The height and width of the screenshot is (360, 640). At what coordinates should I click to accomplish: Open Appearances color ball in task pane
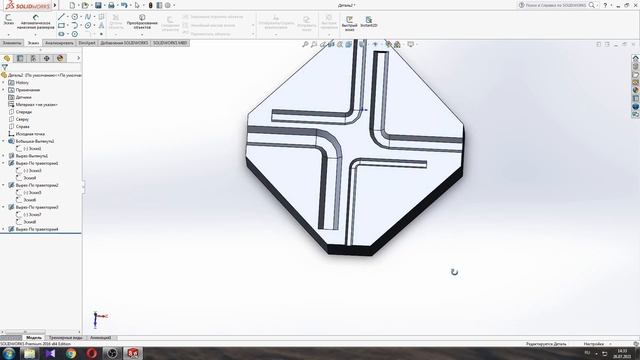tap(635, 91)
